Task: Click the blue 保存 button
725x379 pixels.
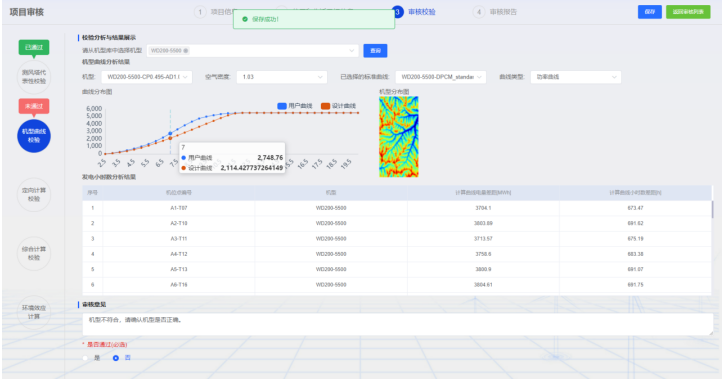Action: click(x=650, y=12)
